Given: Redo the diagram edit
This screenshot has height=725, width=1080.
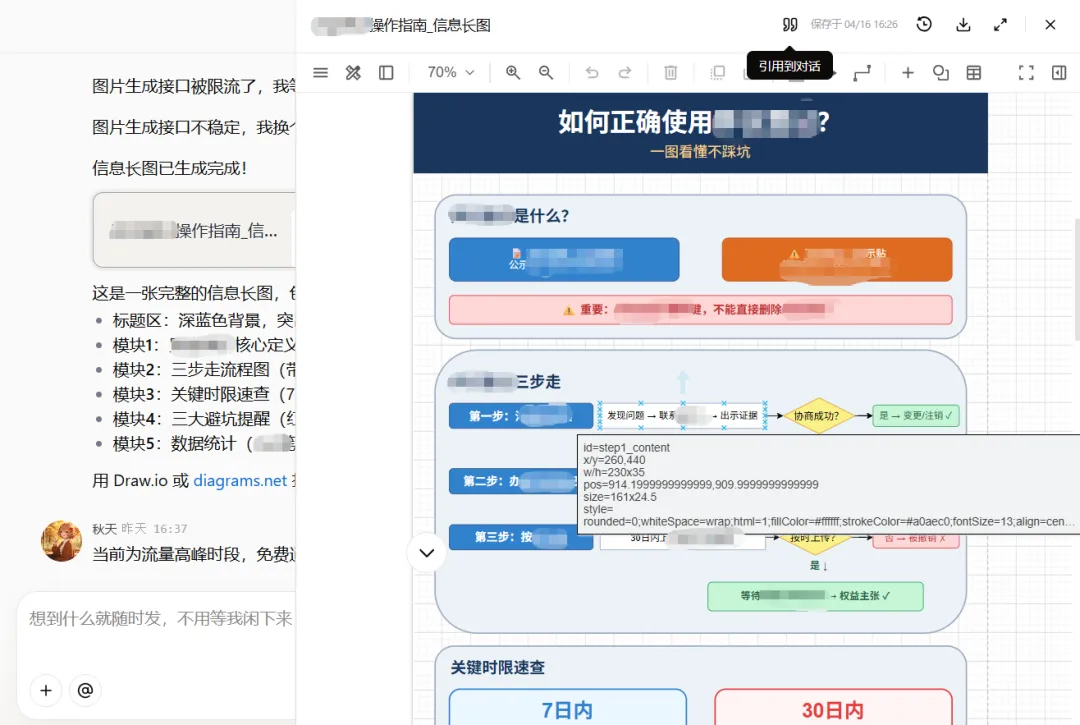Looking at the screenshot, I should click(625, 72).
